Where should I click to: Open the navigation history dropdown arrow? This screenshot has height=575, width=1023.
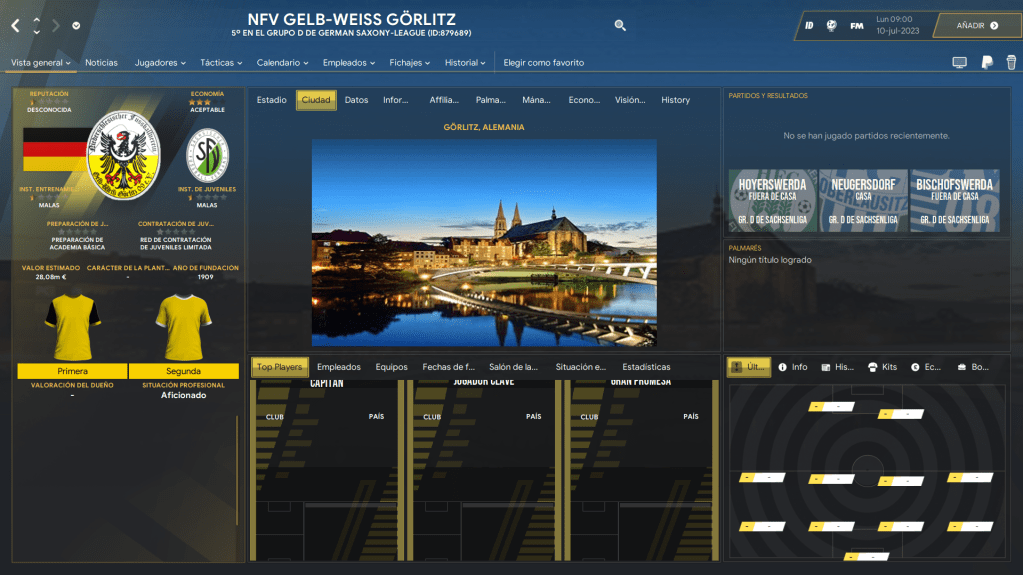pyautogui.click(x=77, y=26)
